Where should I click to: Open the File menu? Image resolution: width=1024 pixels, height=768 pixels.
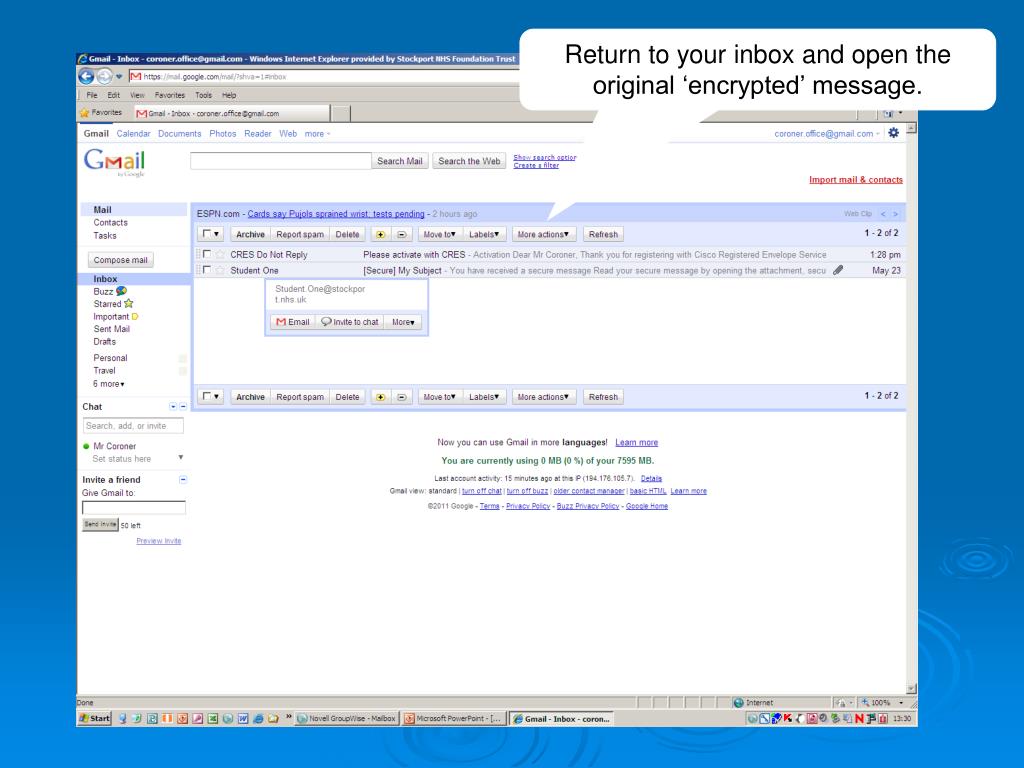[92, 95]
